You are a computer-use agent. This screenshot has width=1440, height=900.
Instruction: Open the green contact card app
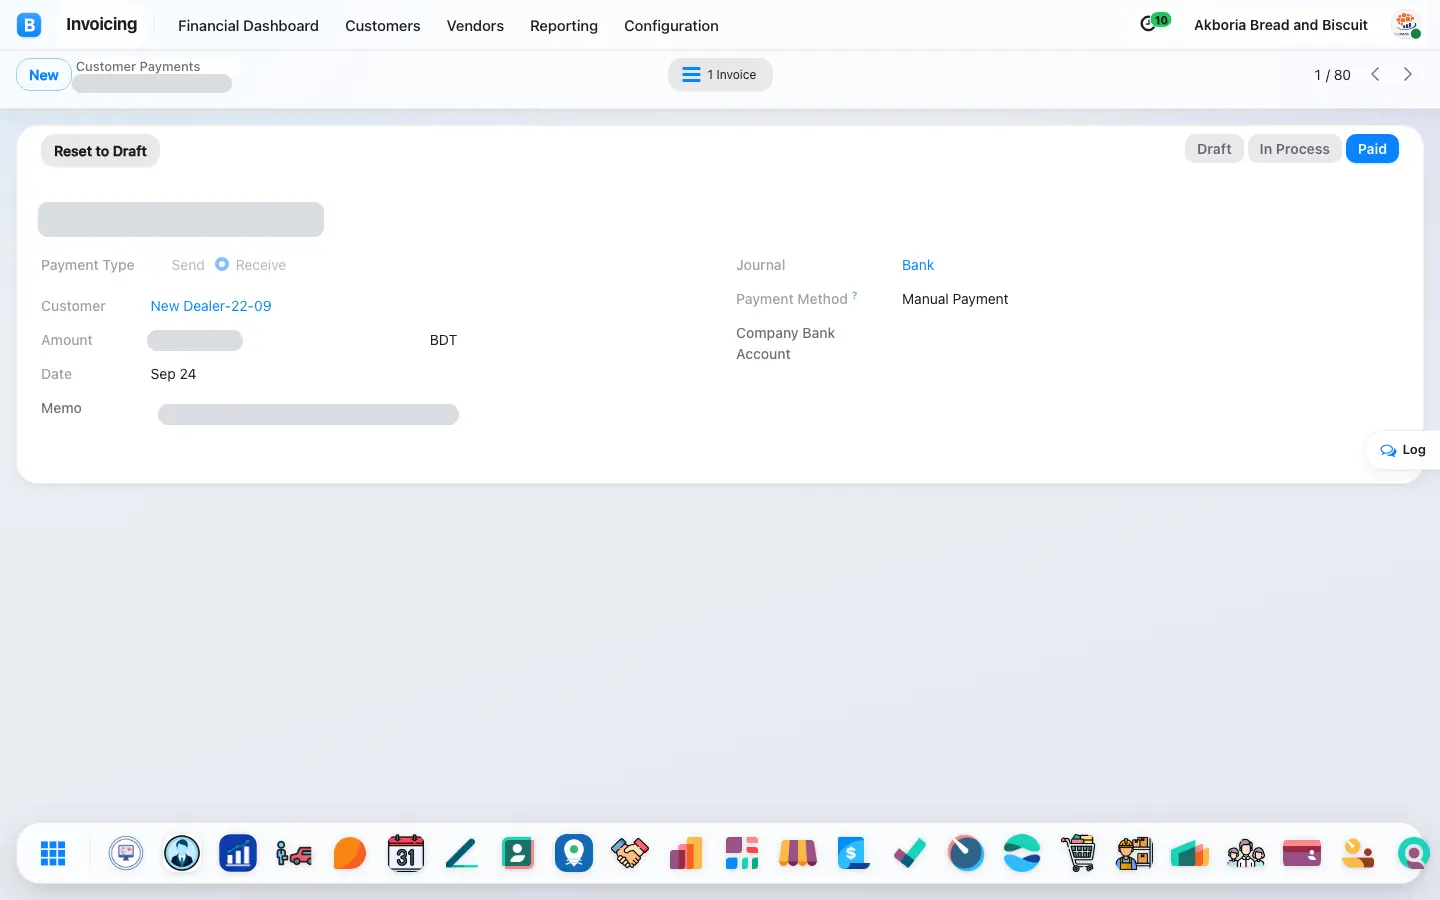tap(518, 853)
